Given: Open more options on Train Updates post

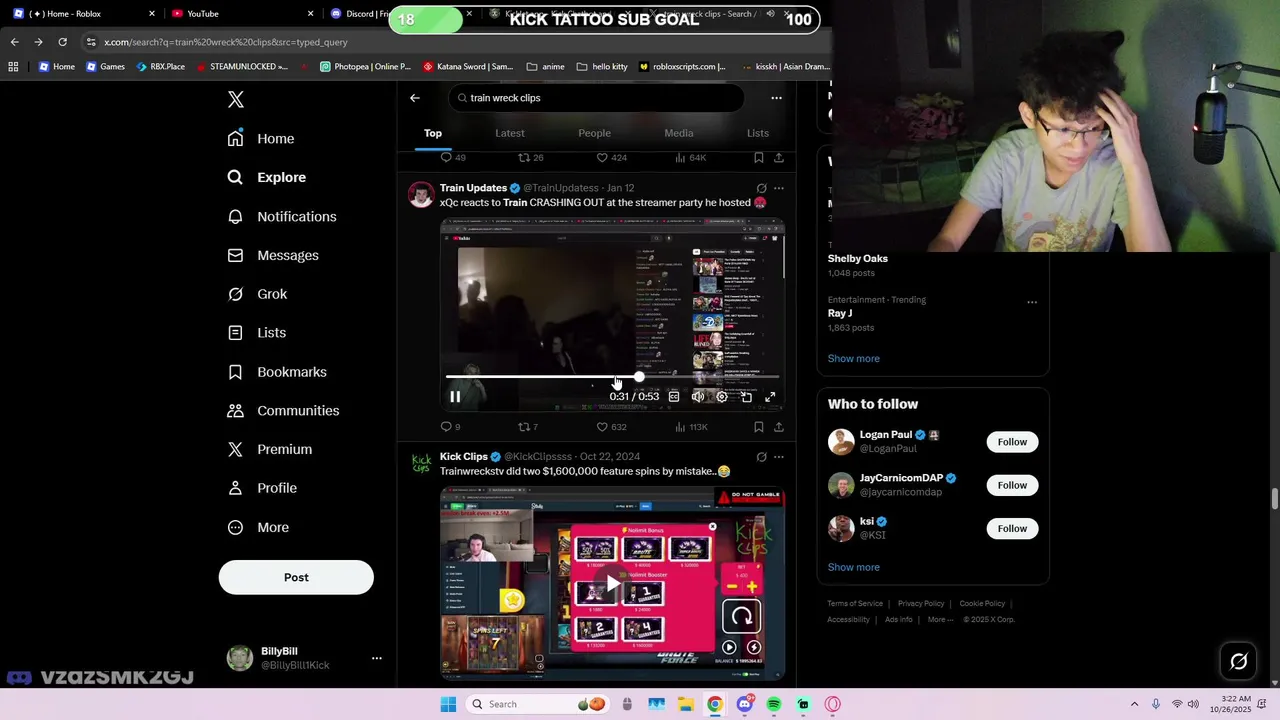Looking at the screenshot, I should [779, 188].
